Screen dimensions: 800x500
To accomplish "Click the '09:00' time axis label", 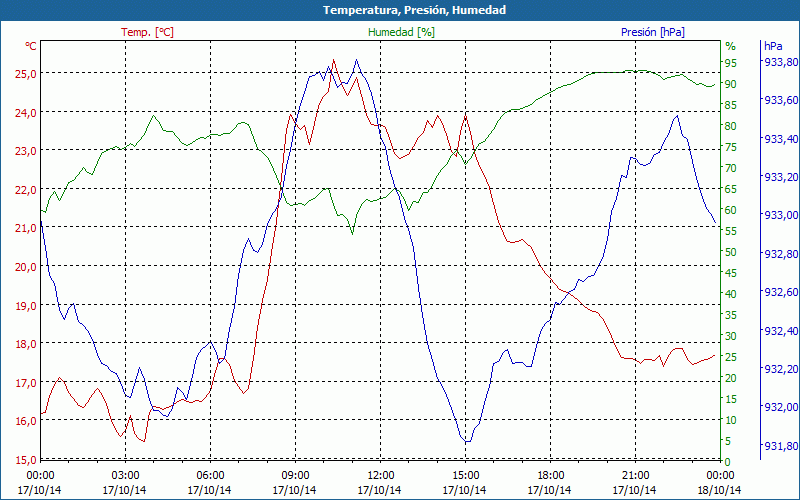I will pos(295,476).
